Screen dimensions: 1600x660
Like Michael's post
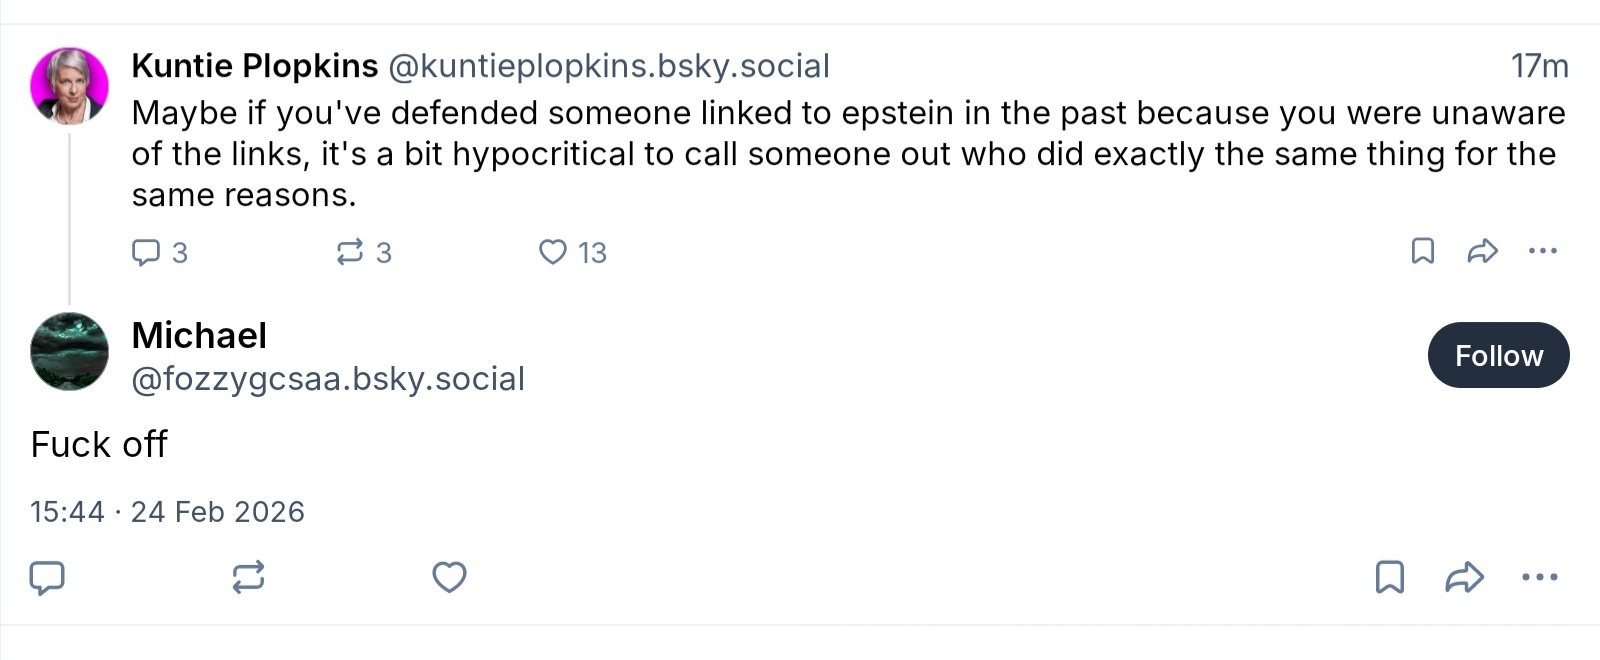point(449,577)
